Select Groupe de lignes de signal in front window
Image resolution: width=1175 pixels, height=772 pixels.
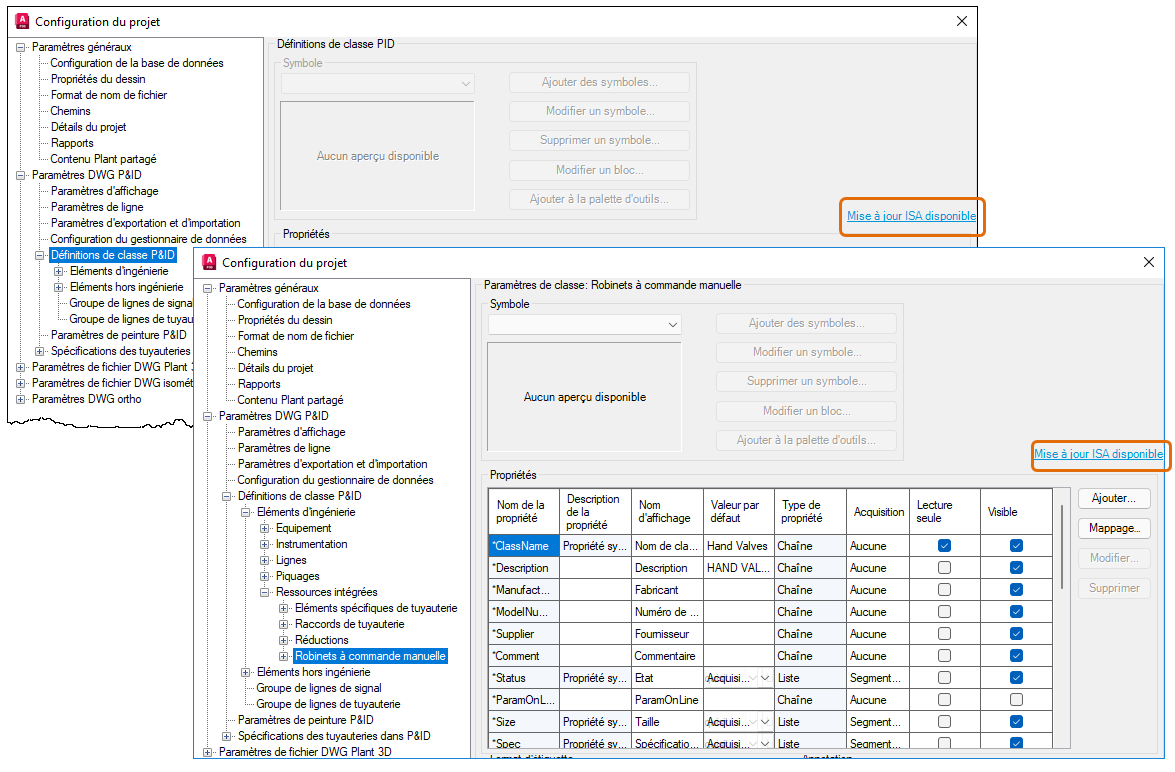pyautogui.click(x=318, y=688)
